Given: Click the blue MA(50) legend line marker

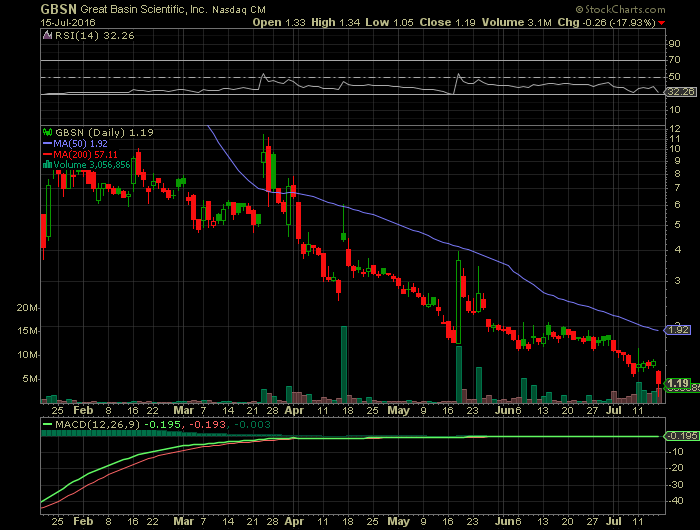Looking at the screenshot, I should [x=47, y=144].
